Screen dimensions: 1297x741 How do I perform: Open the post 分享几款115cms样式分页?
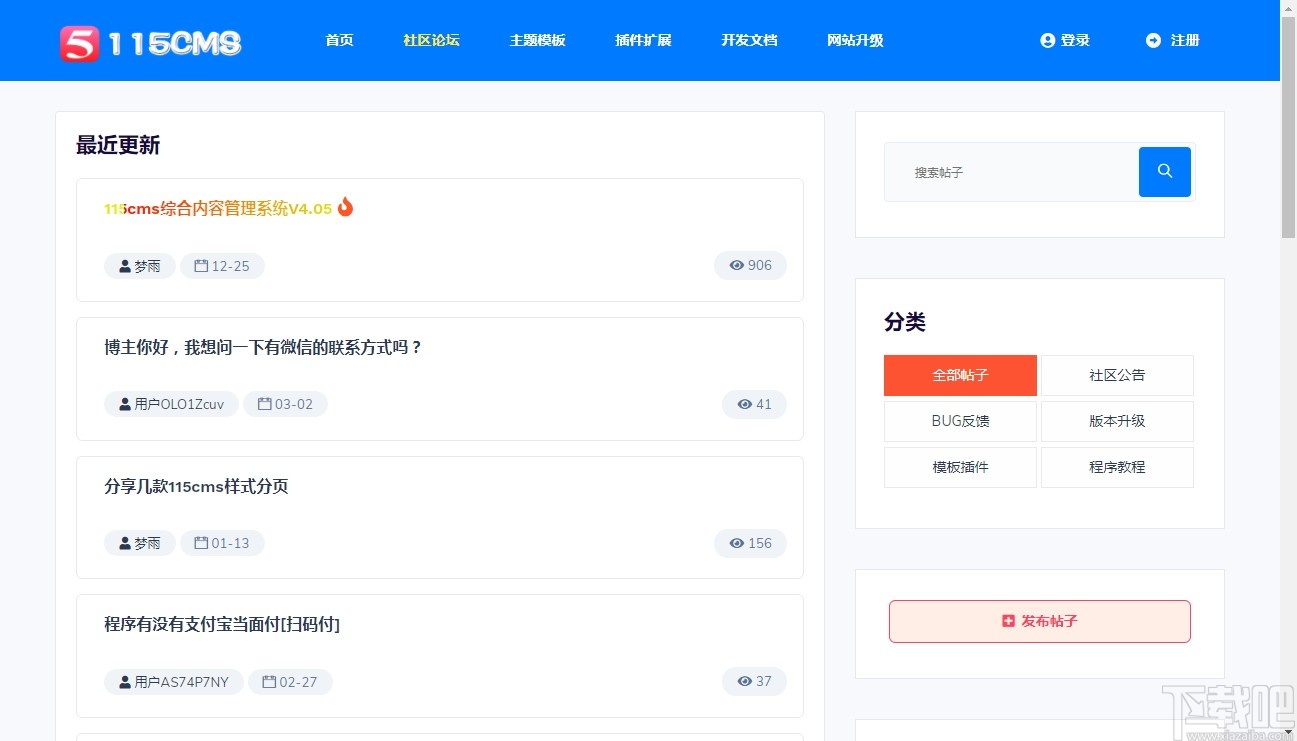(196, 487)
